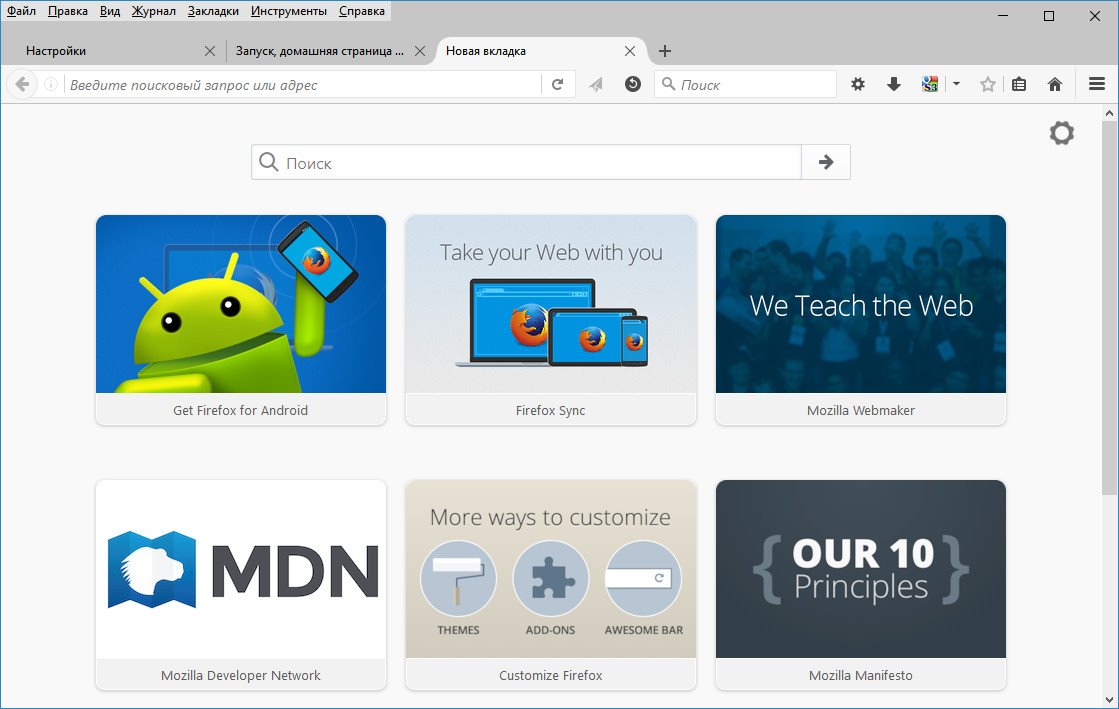Viewport: 1119px width, 709px height.
Task: Click the new tab page gear icon
Action: pyautogui.click(x=1062, y=133)
